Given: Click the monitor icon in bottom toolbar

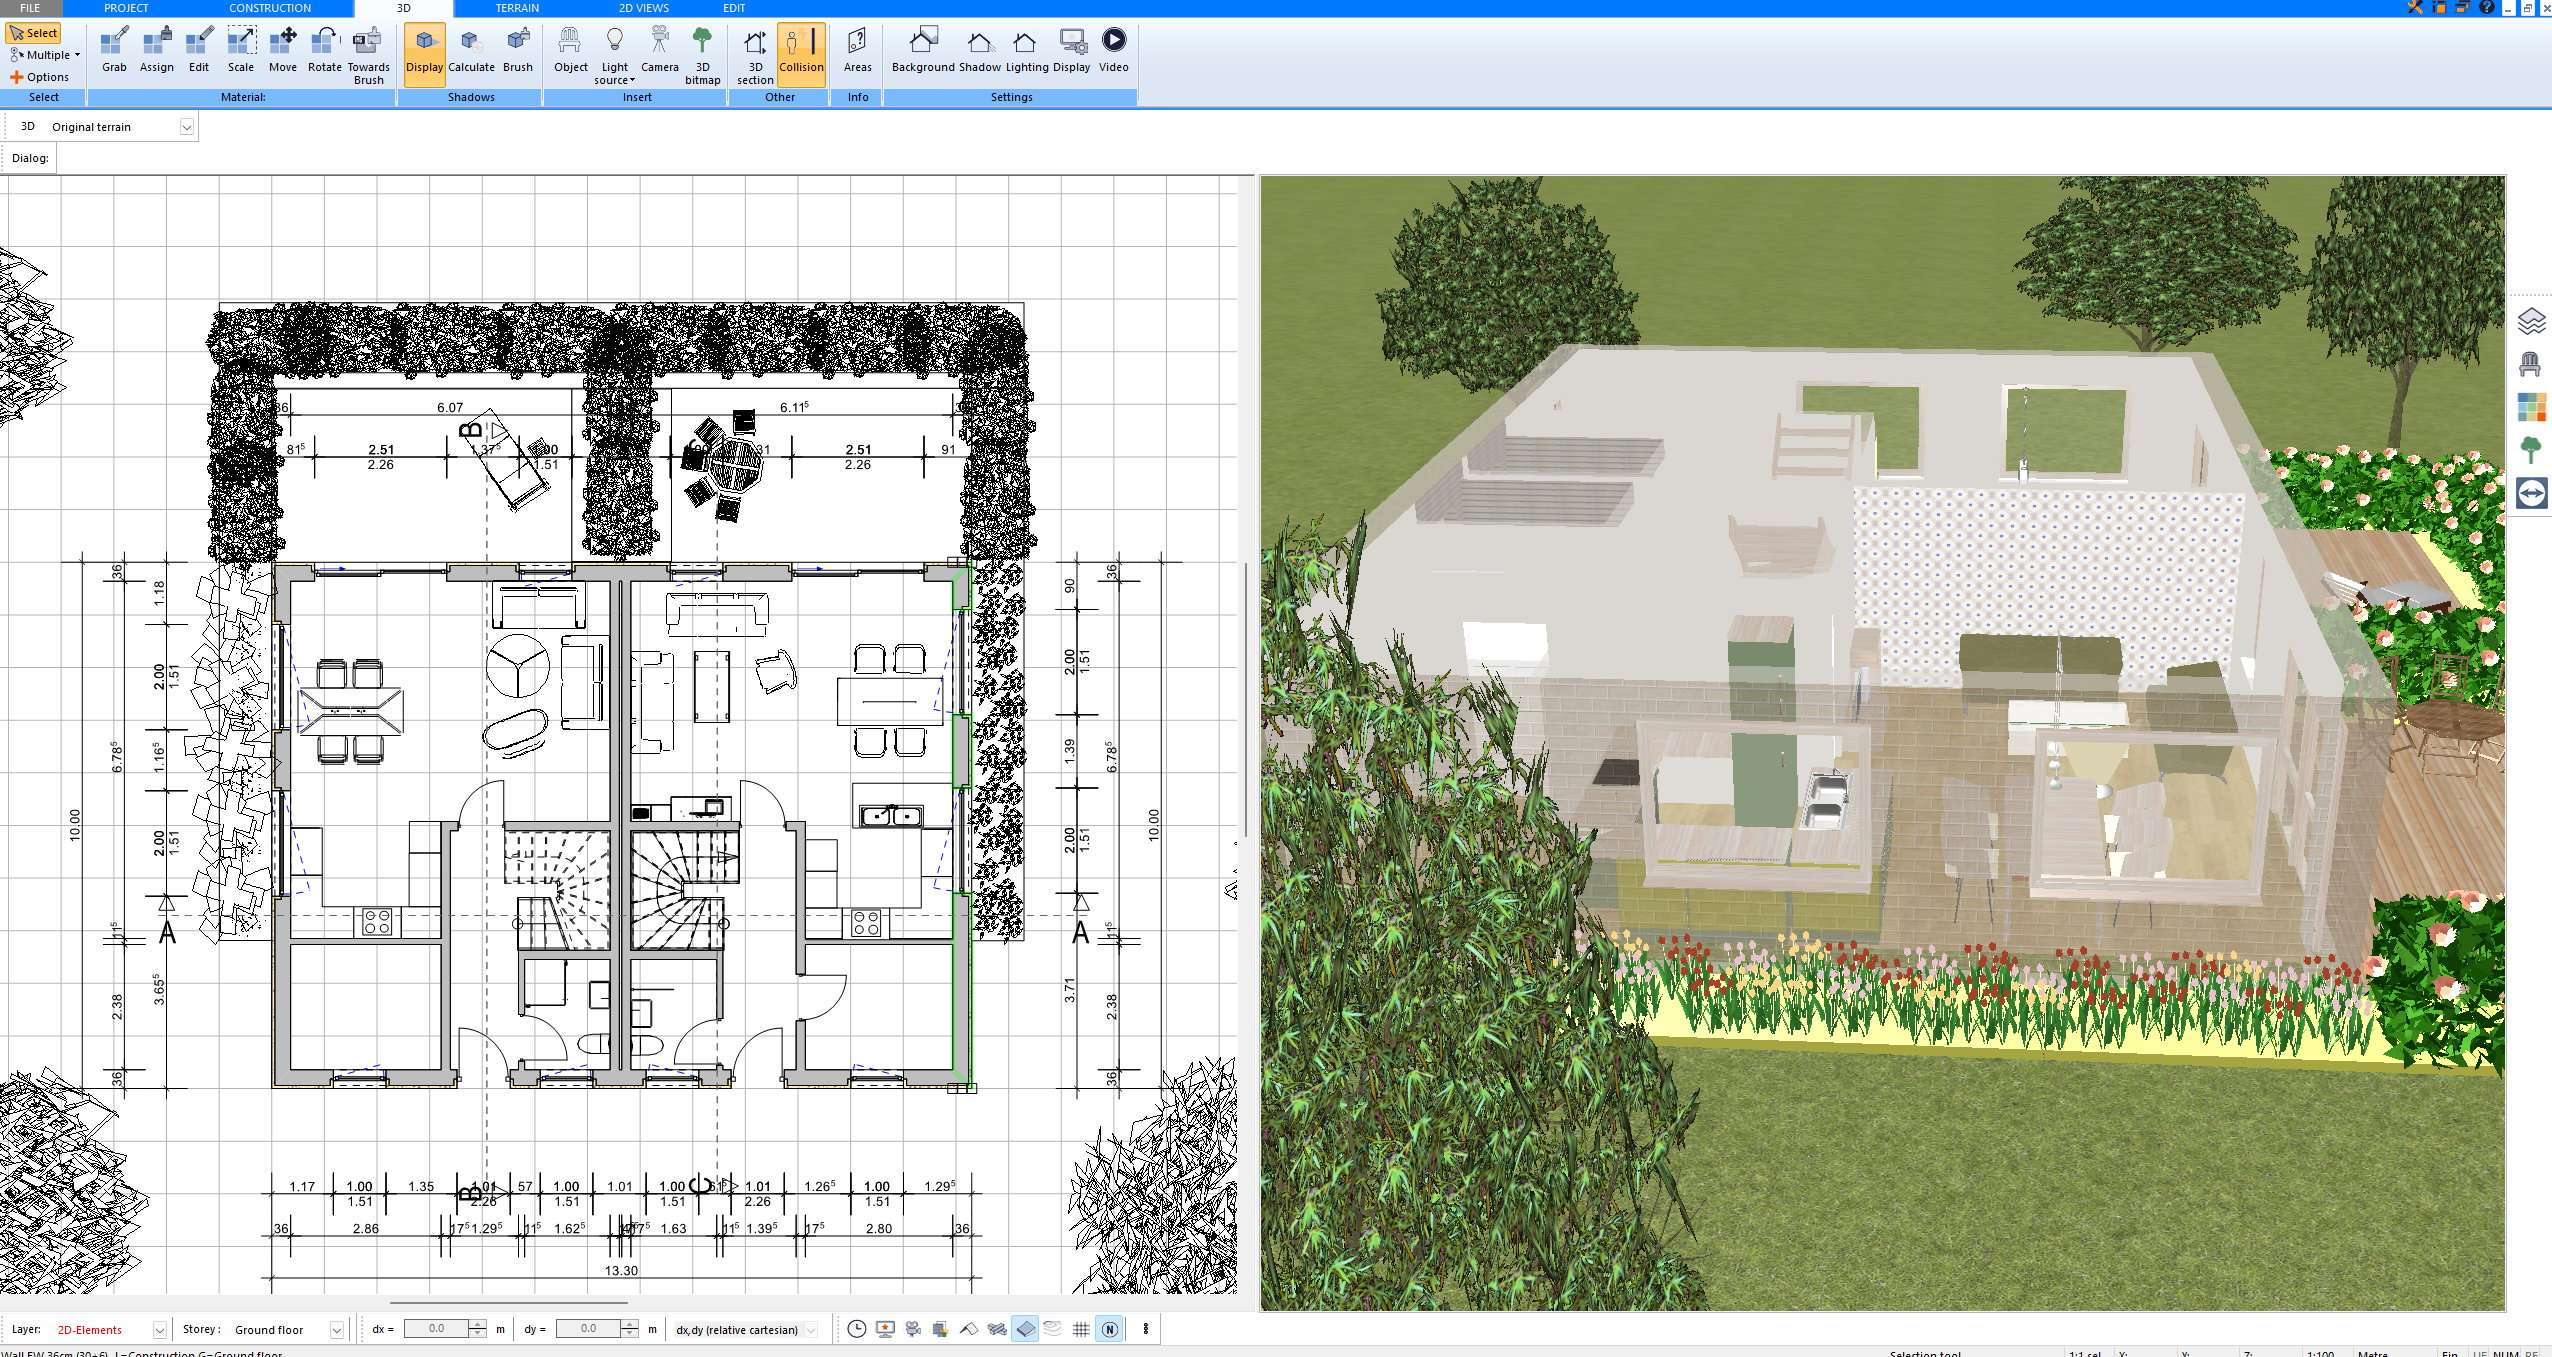Looking at the screenshot, I should pyautogui.click(x=884, y=1329).
